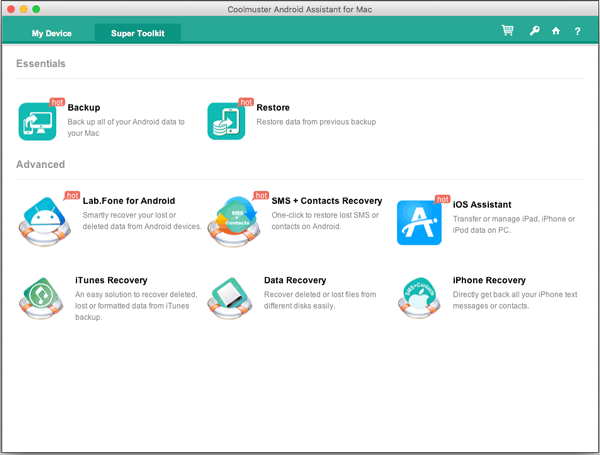Close the window with red button

(11, 9)
